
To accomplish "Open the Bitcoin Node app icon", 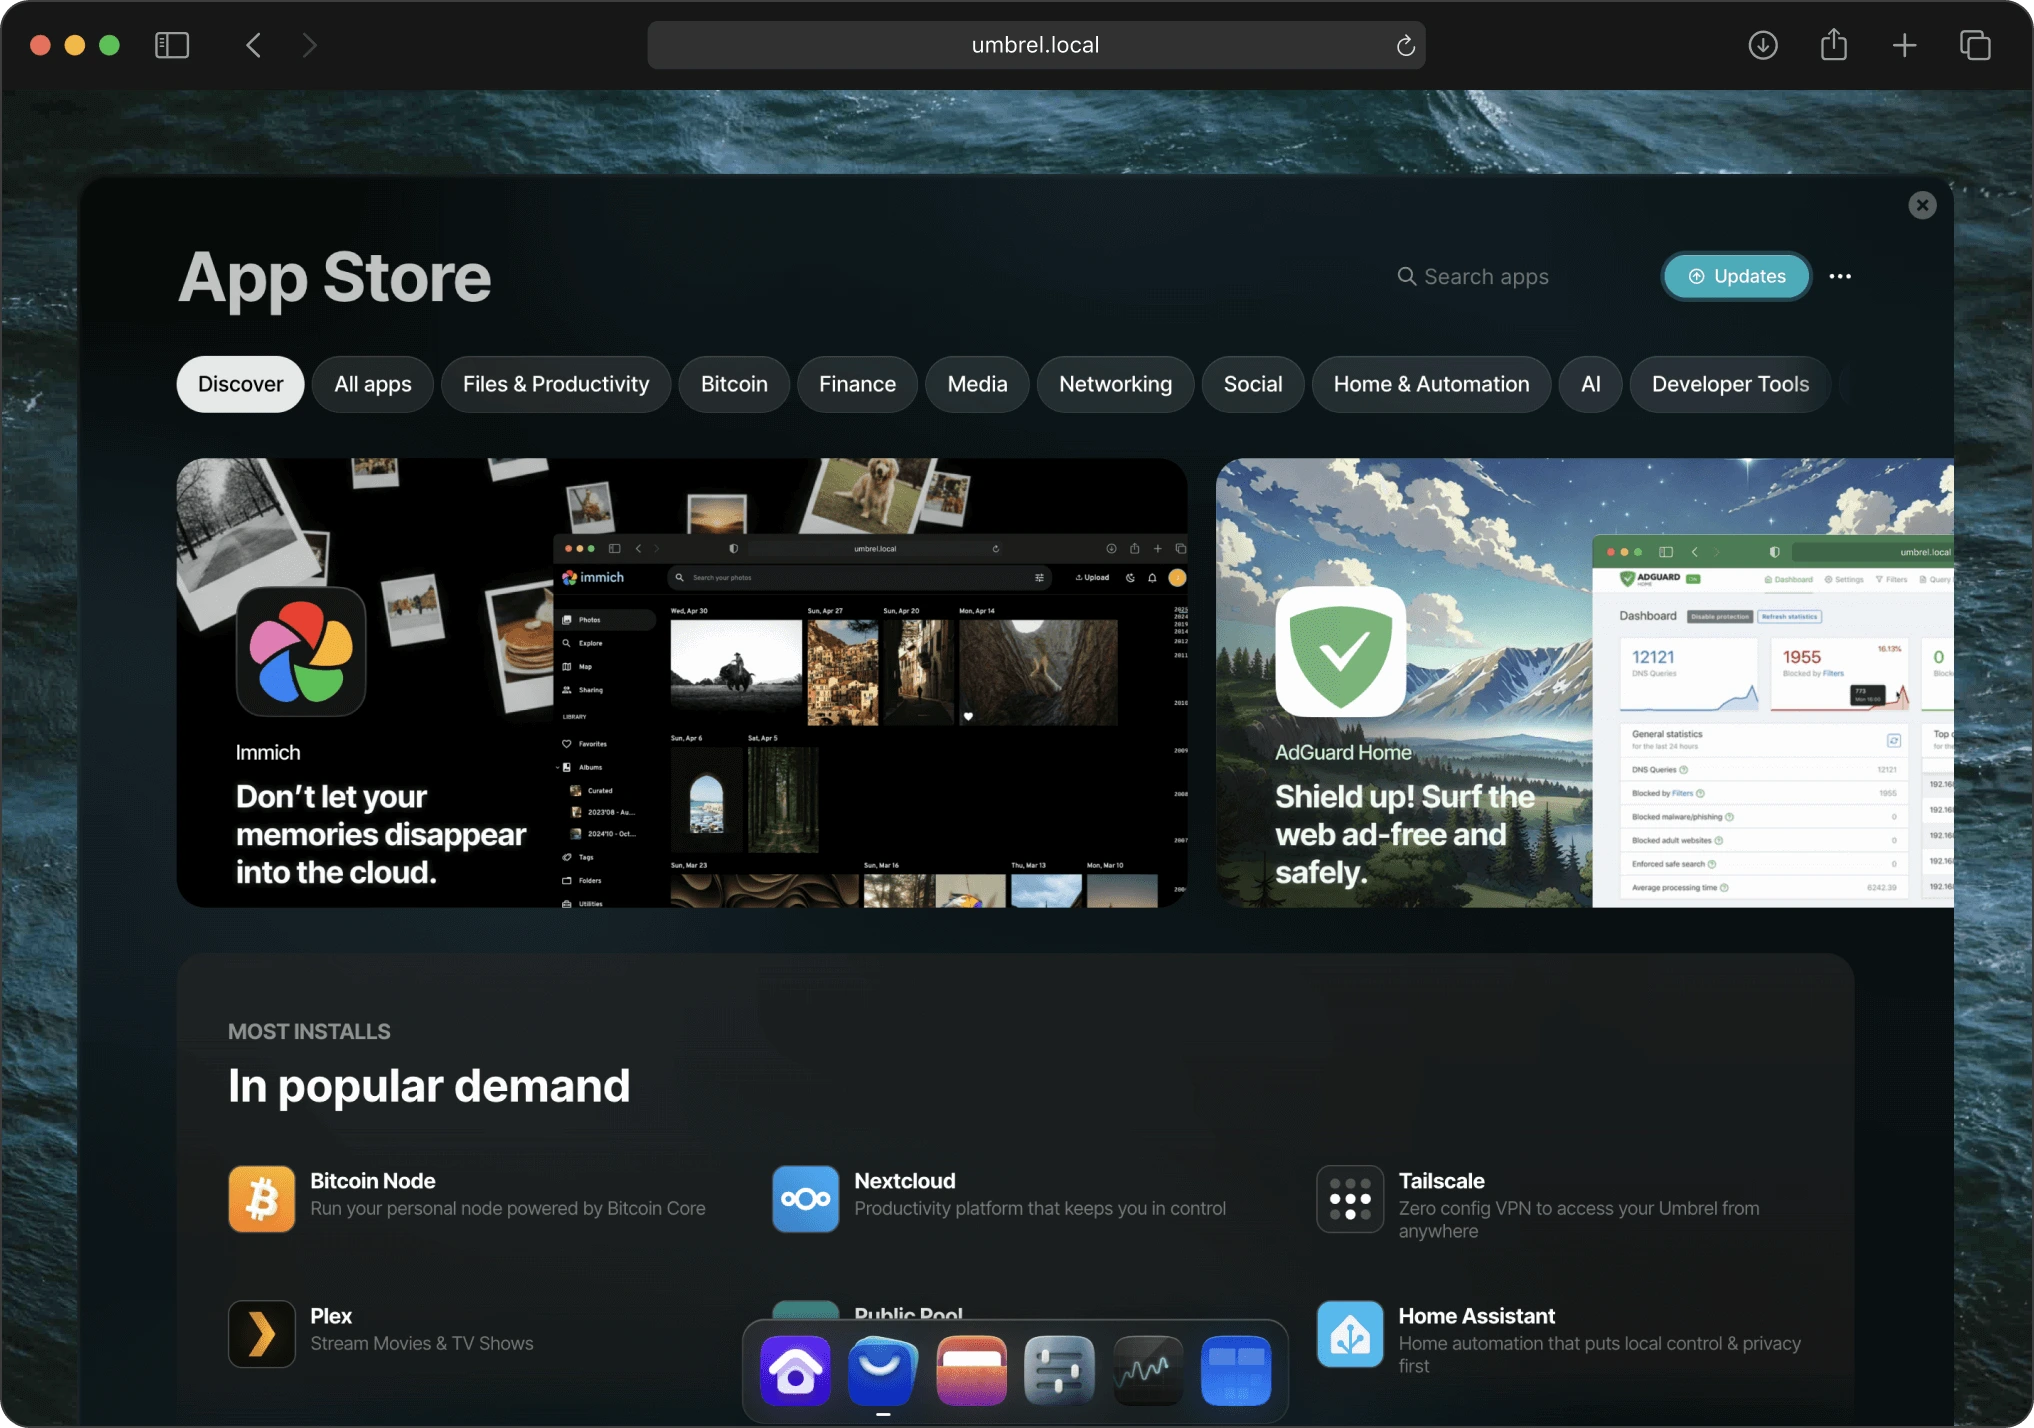I will 261,1198.
